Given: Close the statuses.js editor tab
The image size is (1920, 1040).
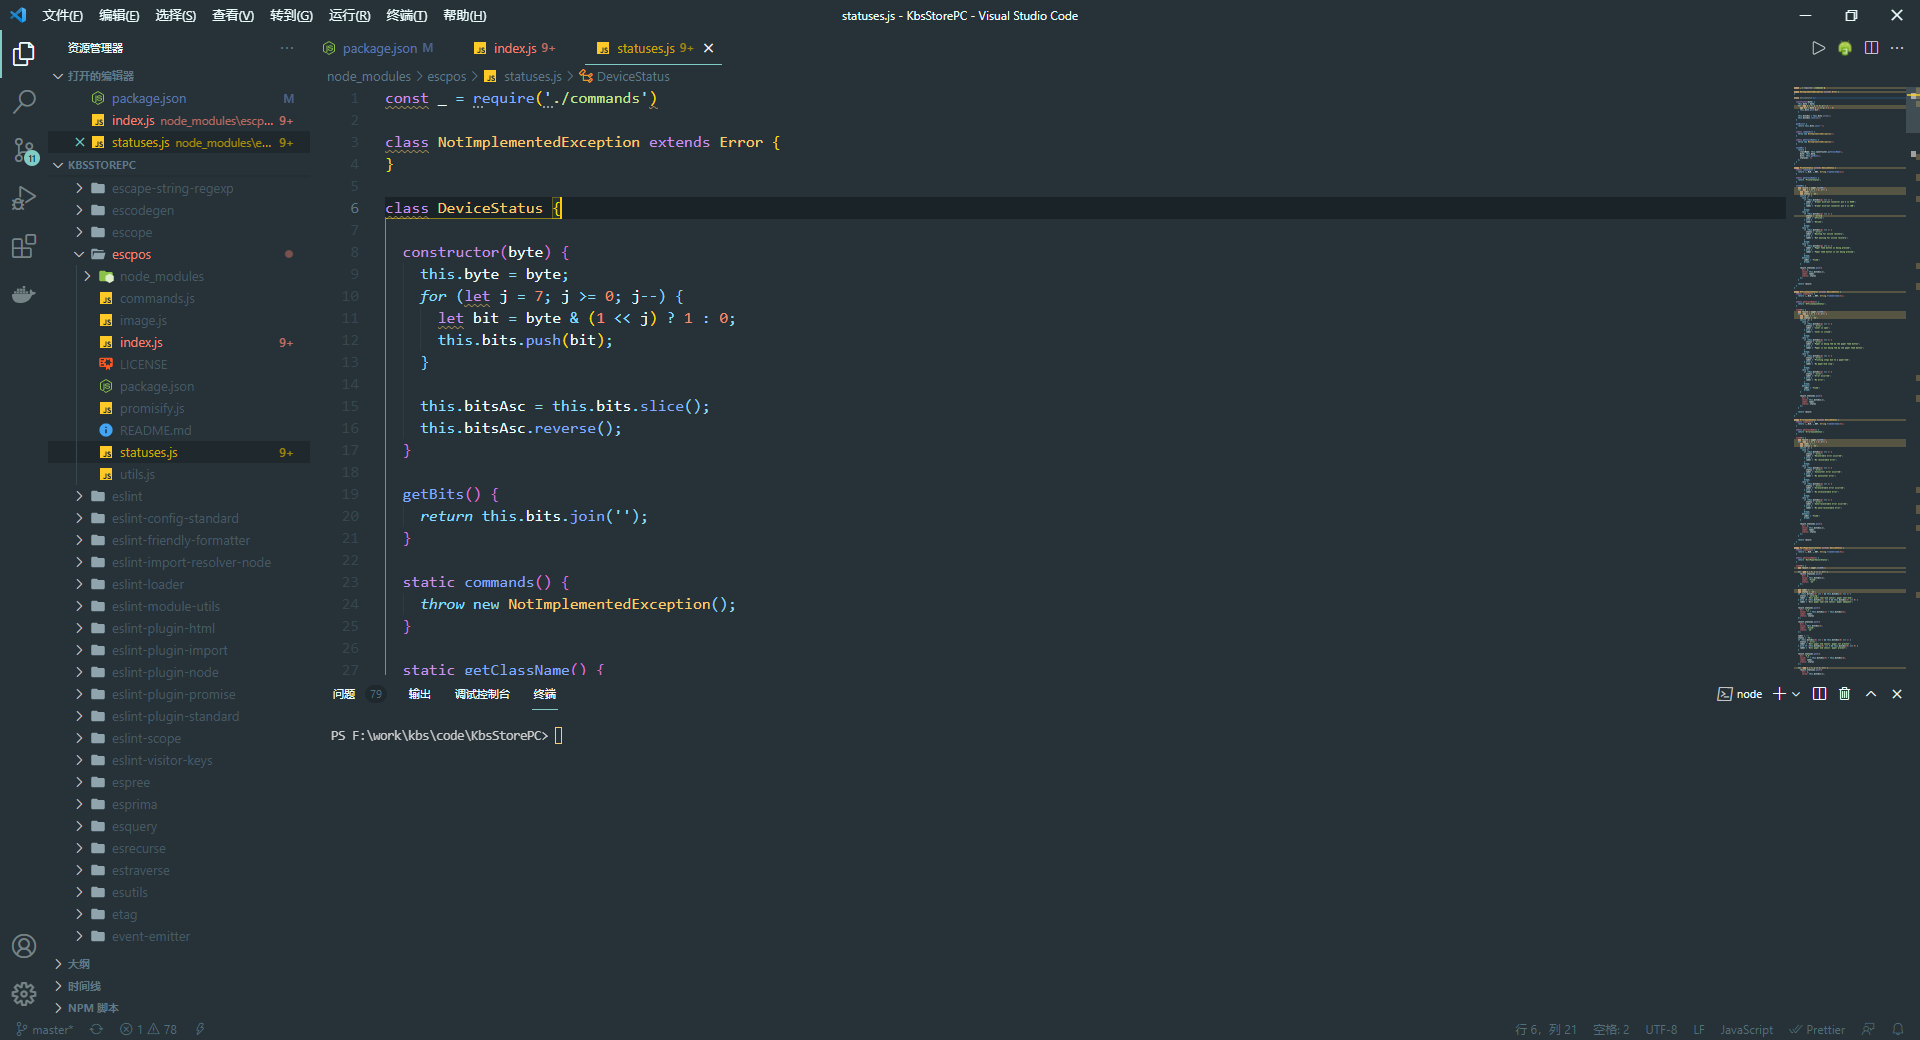Looking at the screenshot, I should click(x=708, y=48).
